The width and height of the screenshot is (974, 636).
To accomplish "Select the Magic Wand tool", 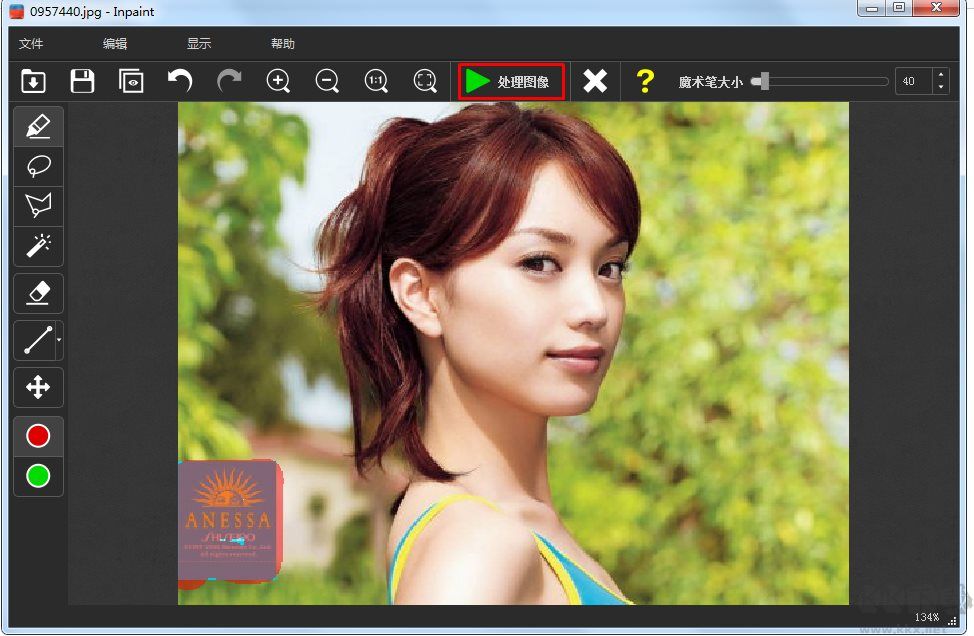I will pyautogui.click(x=37, y=246).
